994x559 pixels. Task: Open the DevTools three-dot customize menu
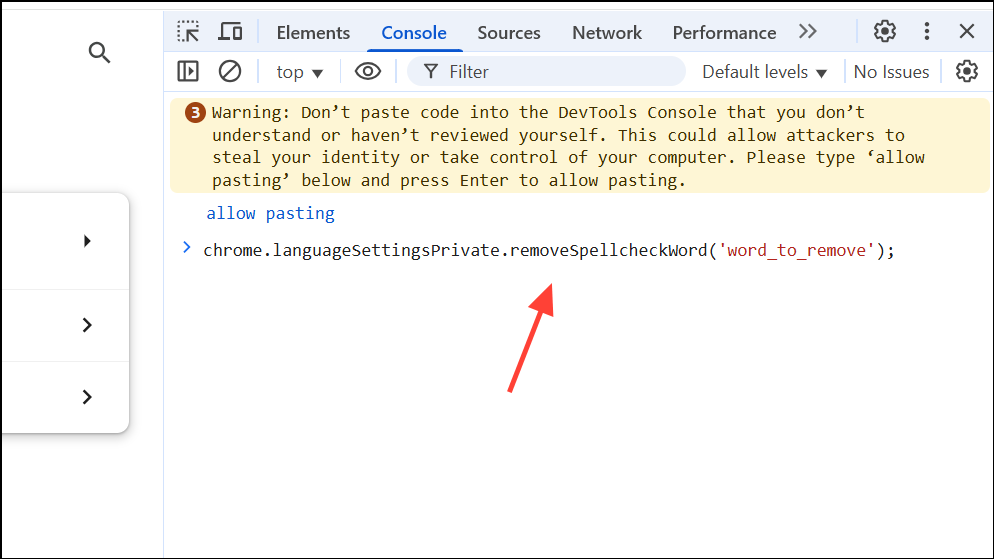927,31
